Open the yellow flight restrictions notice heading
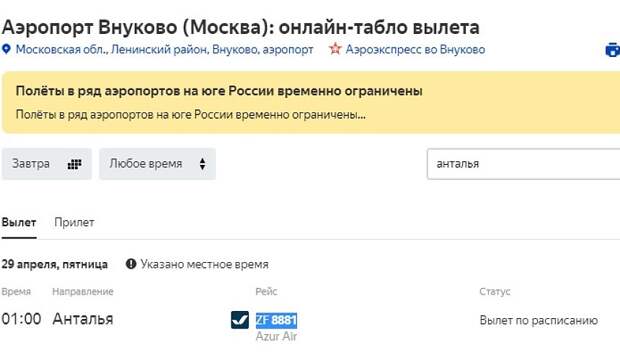The image size is (620, 360). tap(219, 91)
